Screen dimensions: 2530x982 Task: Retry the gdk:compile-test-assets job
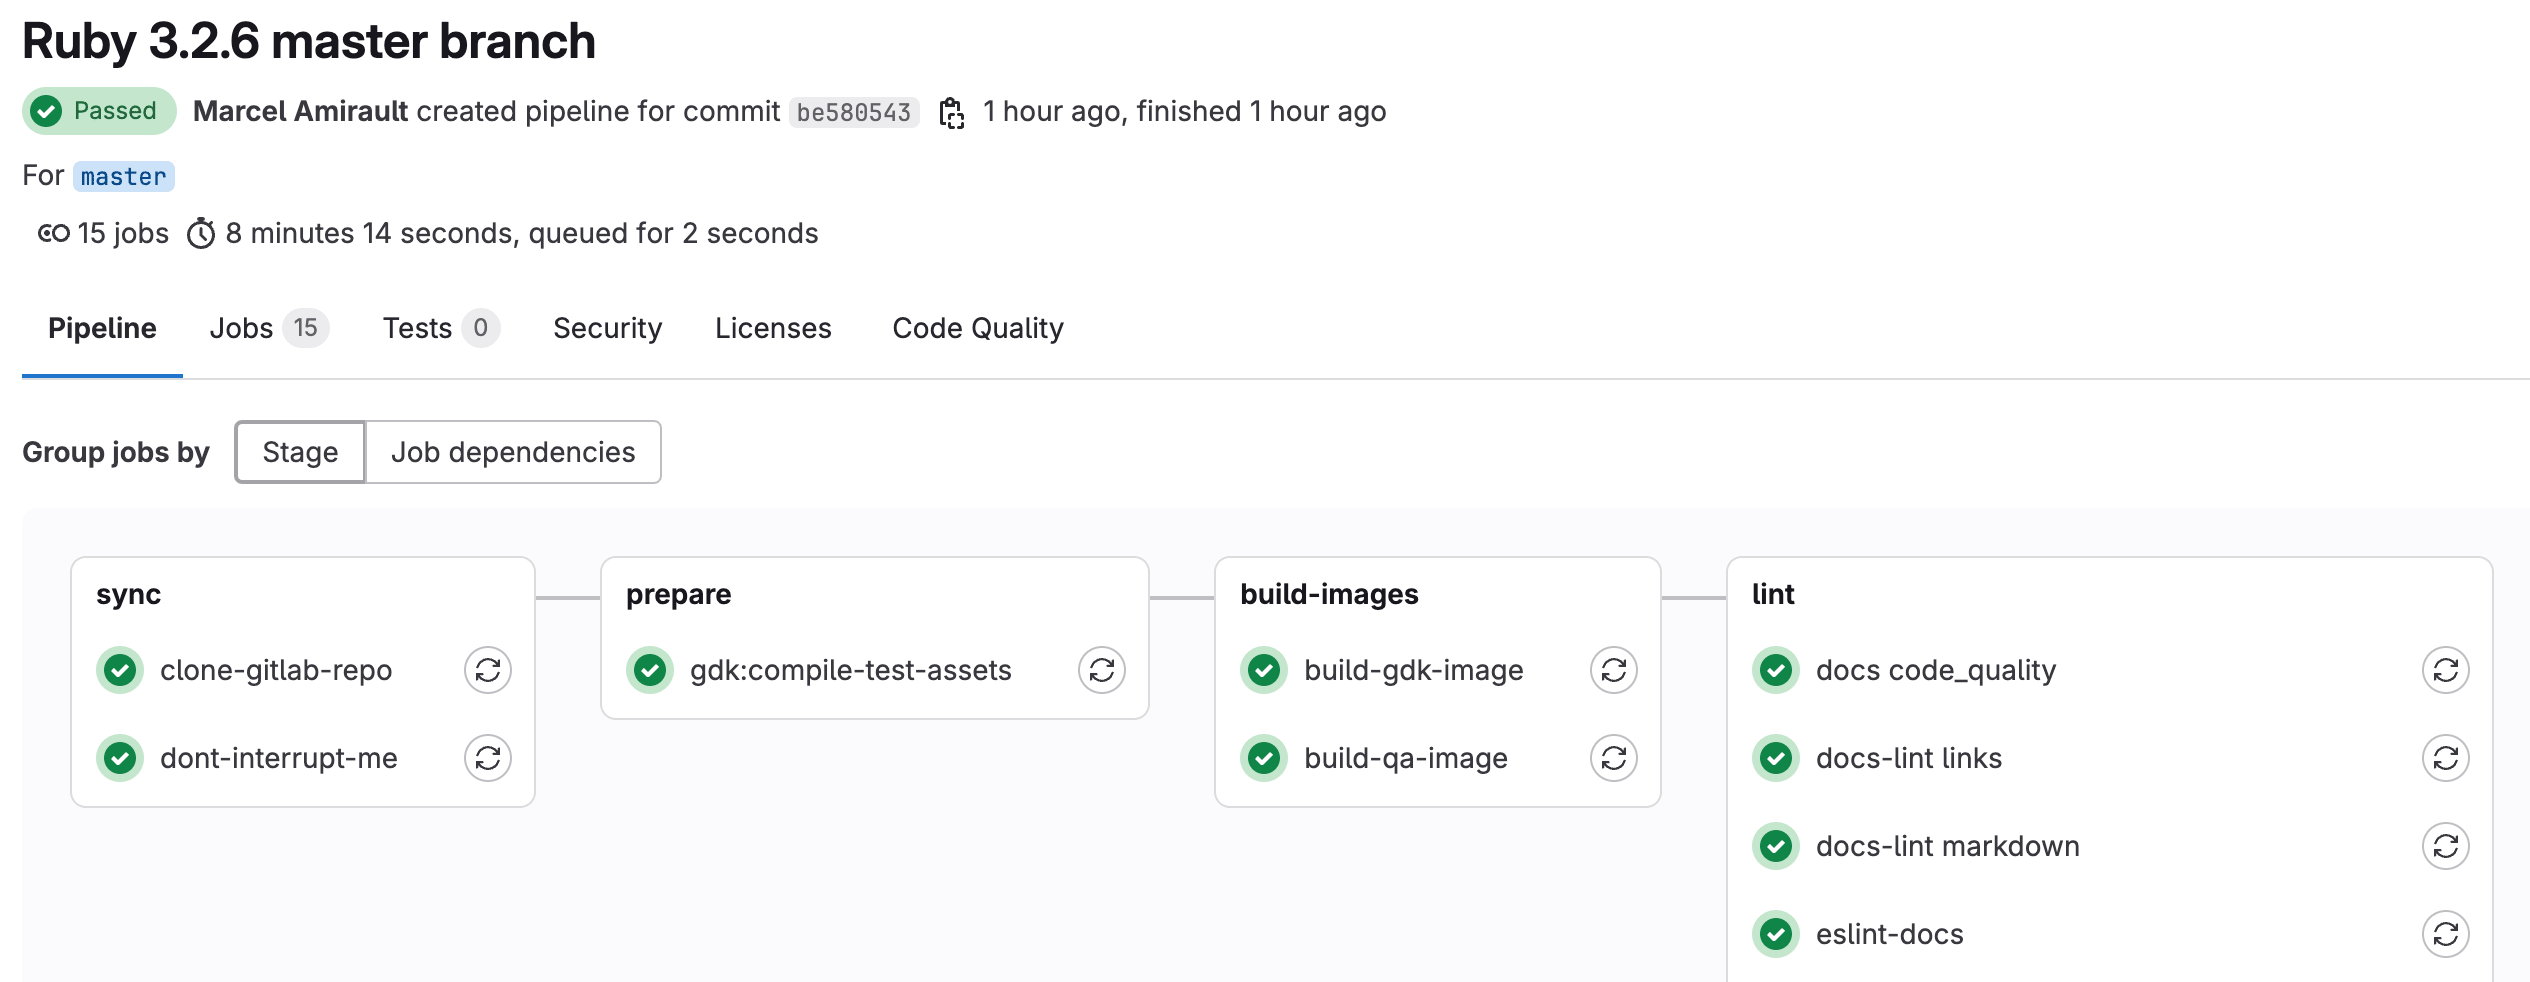pyautogui.click(x=1101, y=670)
